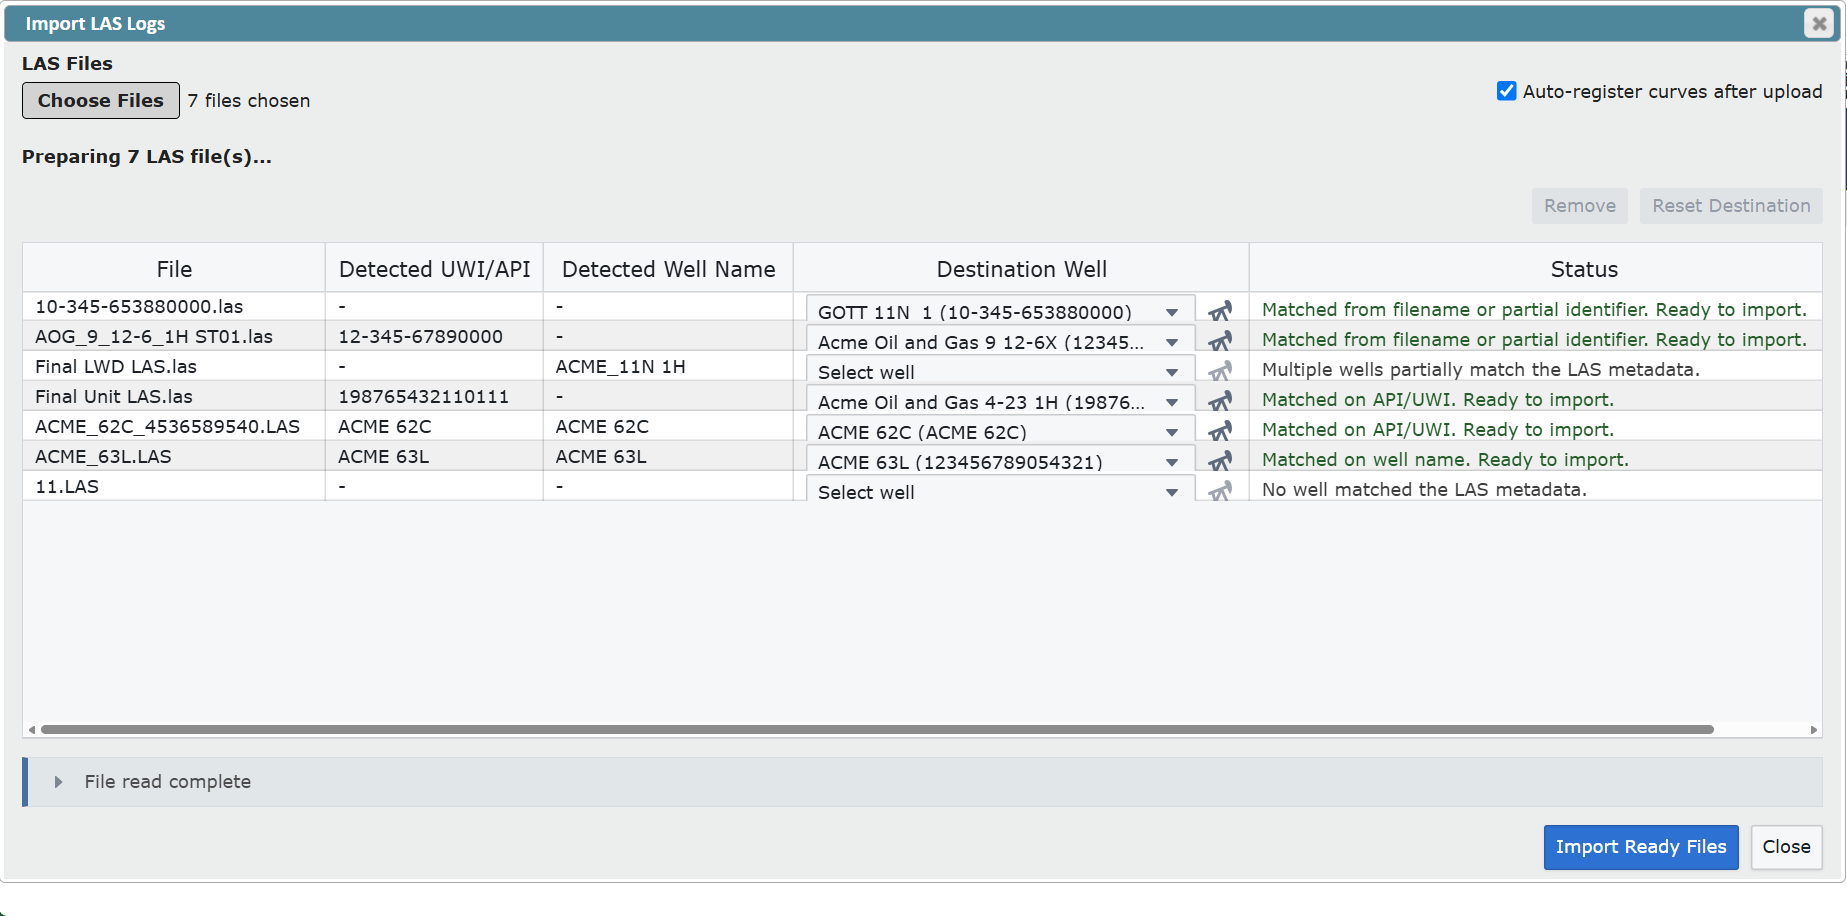Click the 7 files chosen text
This screenshot has width=1847, height=916.
249,101
